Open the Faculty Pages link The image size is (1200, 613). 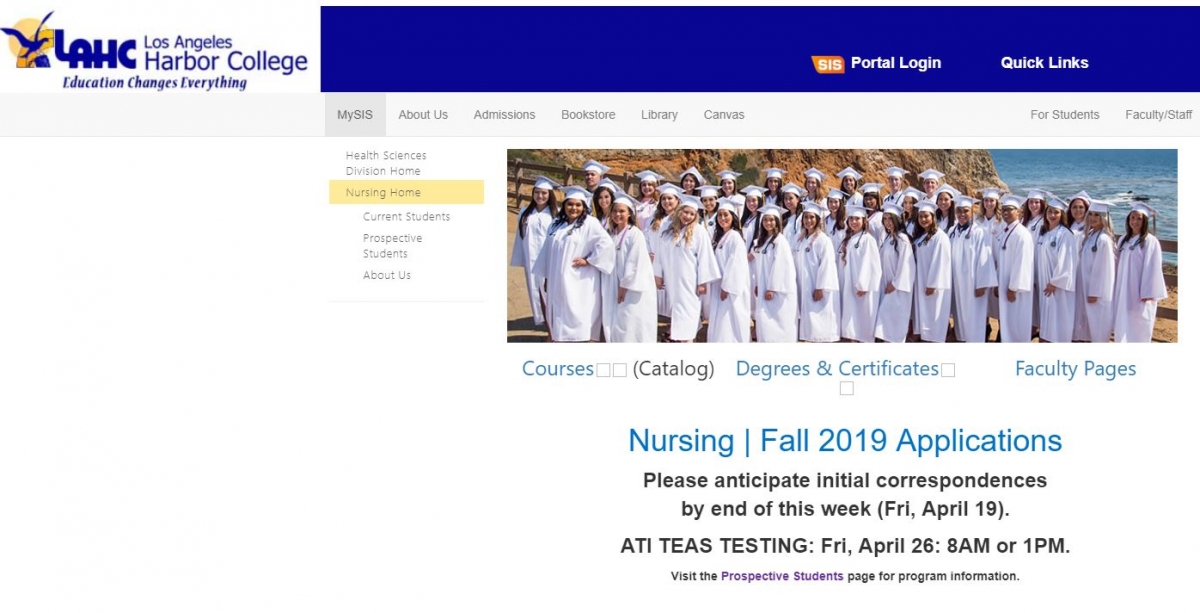(1075, 369)
